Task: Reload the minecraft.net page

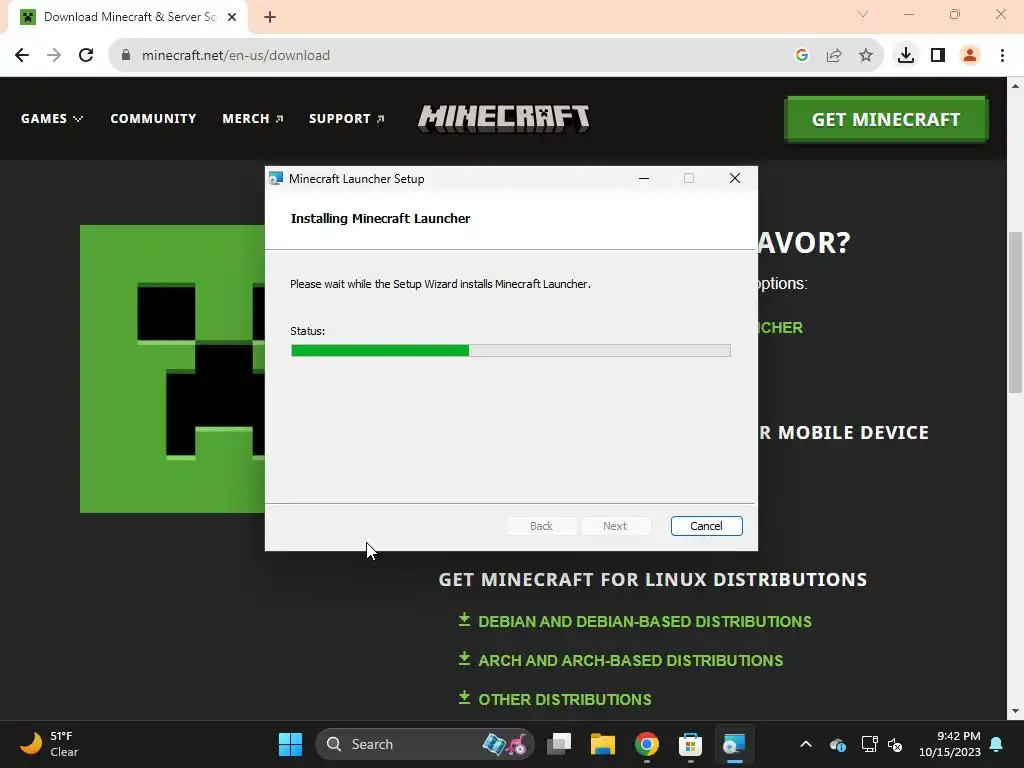Action: pos(86,55)
